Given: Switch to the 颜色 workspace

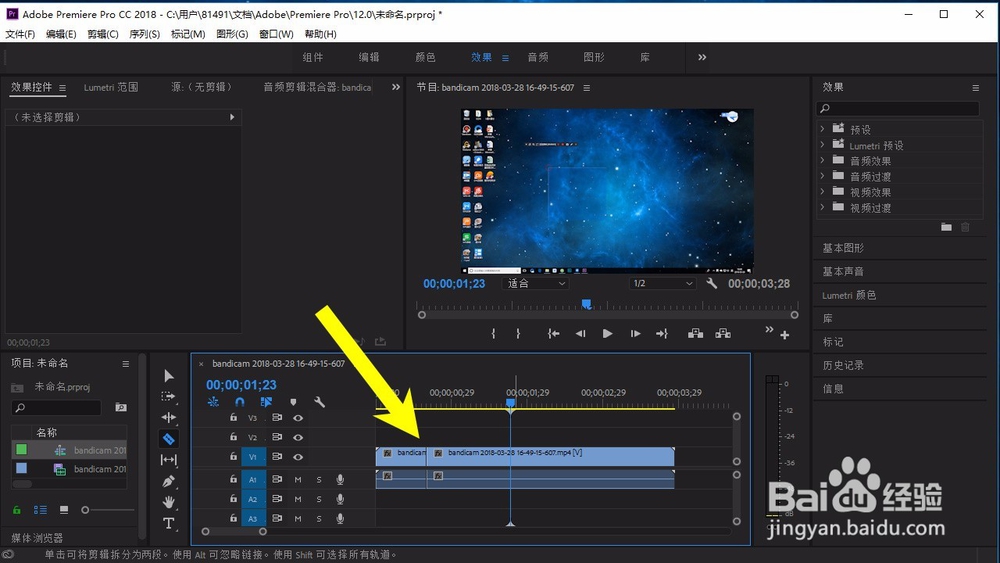Looking at the screenshot, I should coord(425,57).
